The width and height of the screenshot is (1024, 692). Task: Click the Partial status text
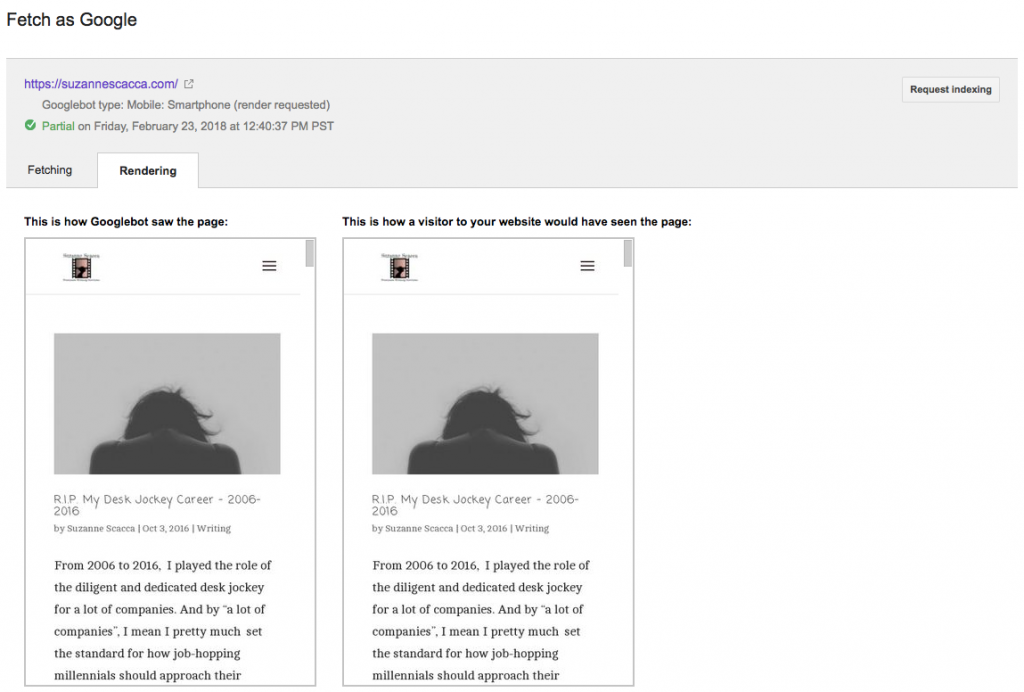coord(58,126)
